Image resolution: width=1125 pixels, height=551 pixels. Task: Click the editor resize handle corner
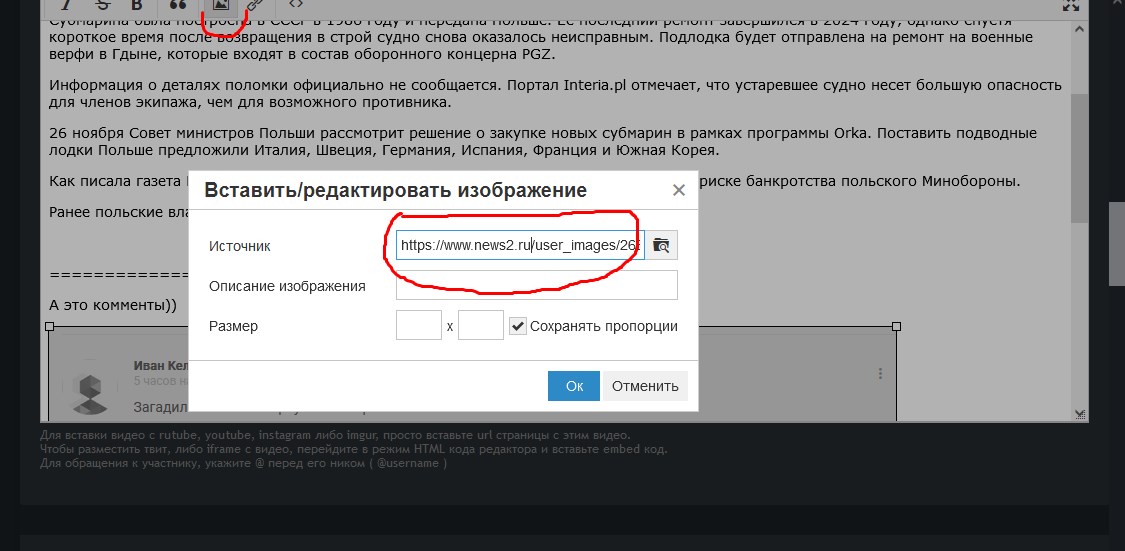1080,414
